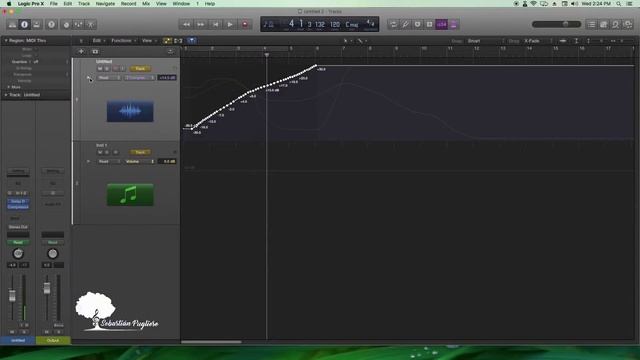
Task: Open the Navigate menu
Action: point(105,4)
